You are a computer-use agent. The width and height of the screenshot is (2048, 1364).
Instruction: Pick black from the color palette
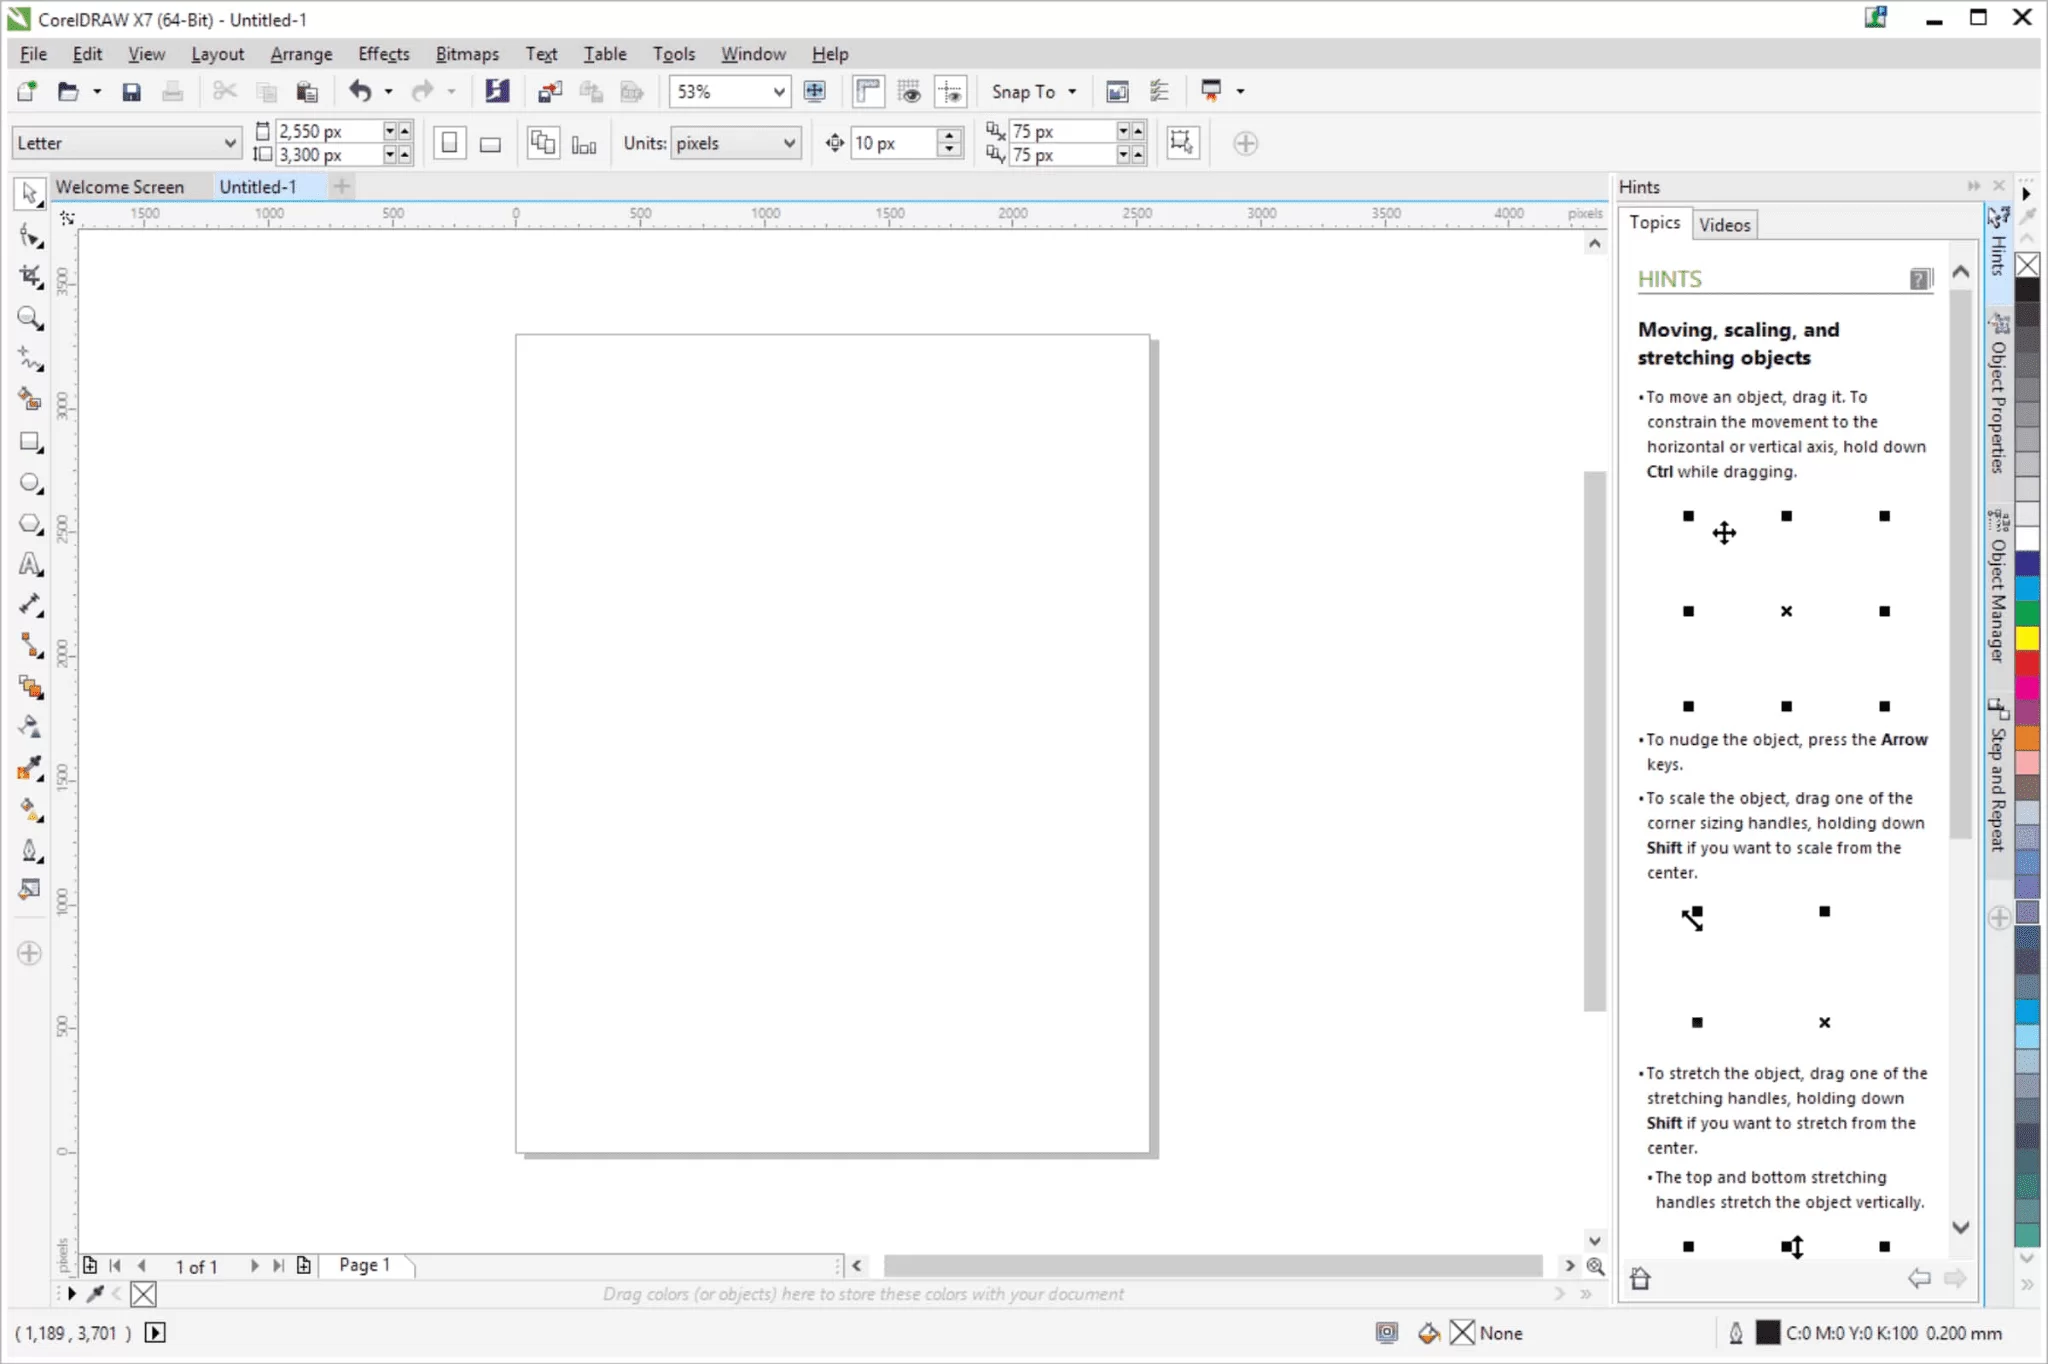[2028, 290]
